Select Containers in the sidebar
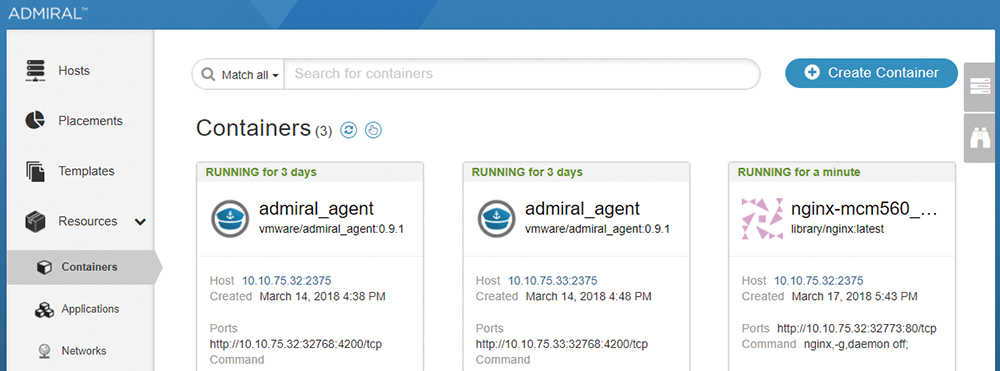 pyautogui.click(x=89, y=267)
